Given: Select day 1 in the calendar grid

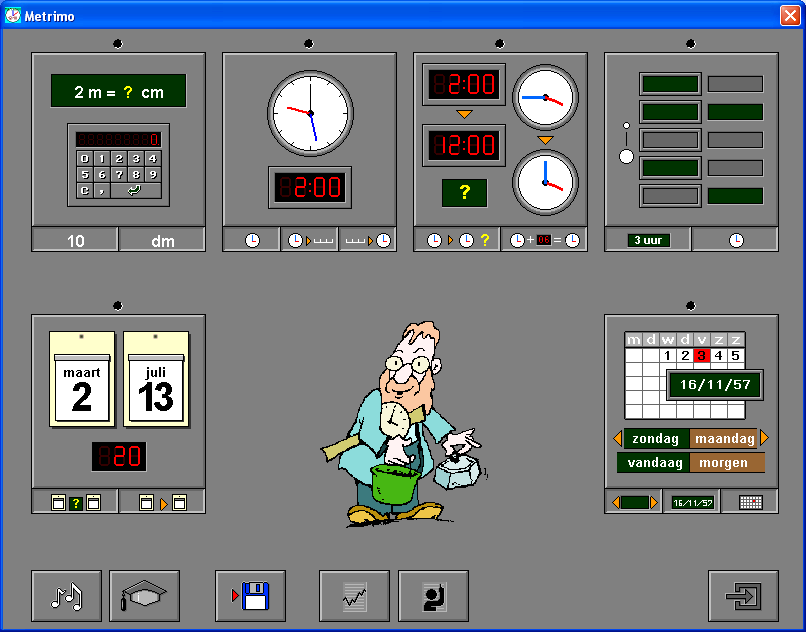Looking at the screenshot, I should [668, 355].
